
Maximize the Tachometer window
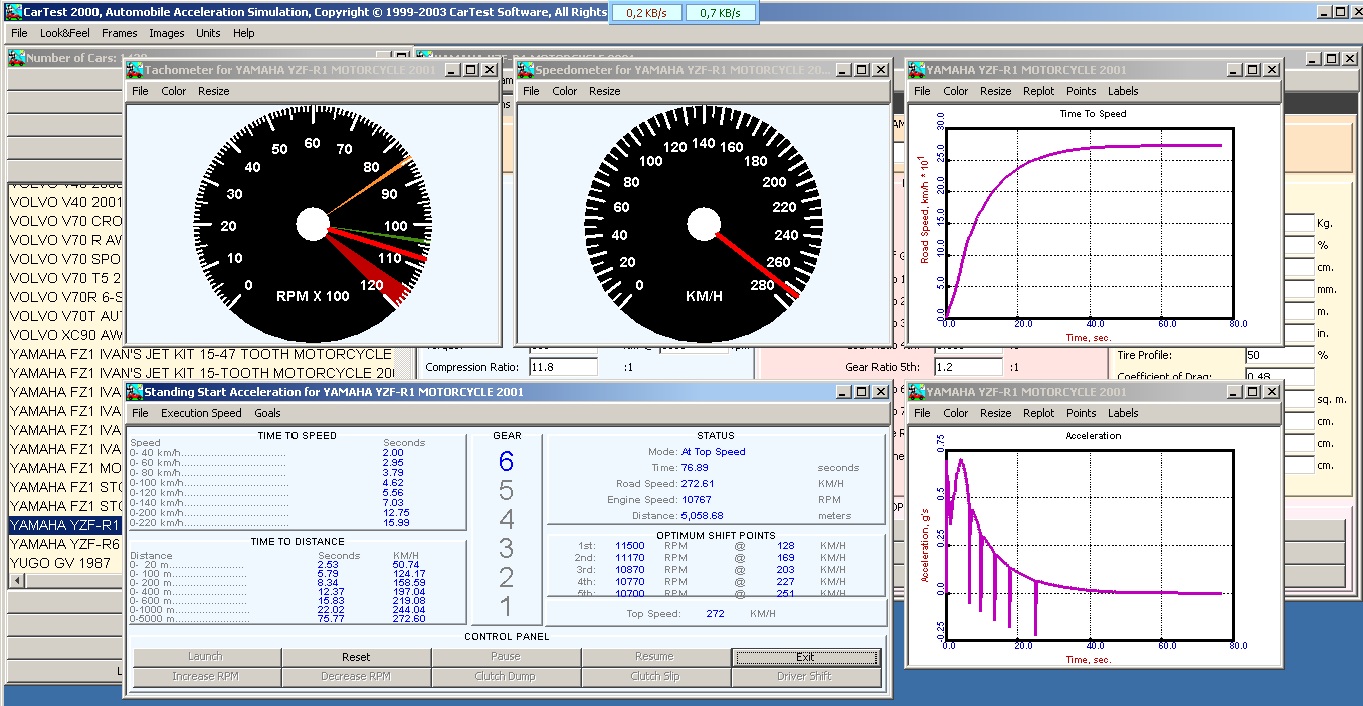470,70
